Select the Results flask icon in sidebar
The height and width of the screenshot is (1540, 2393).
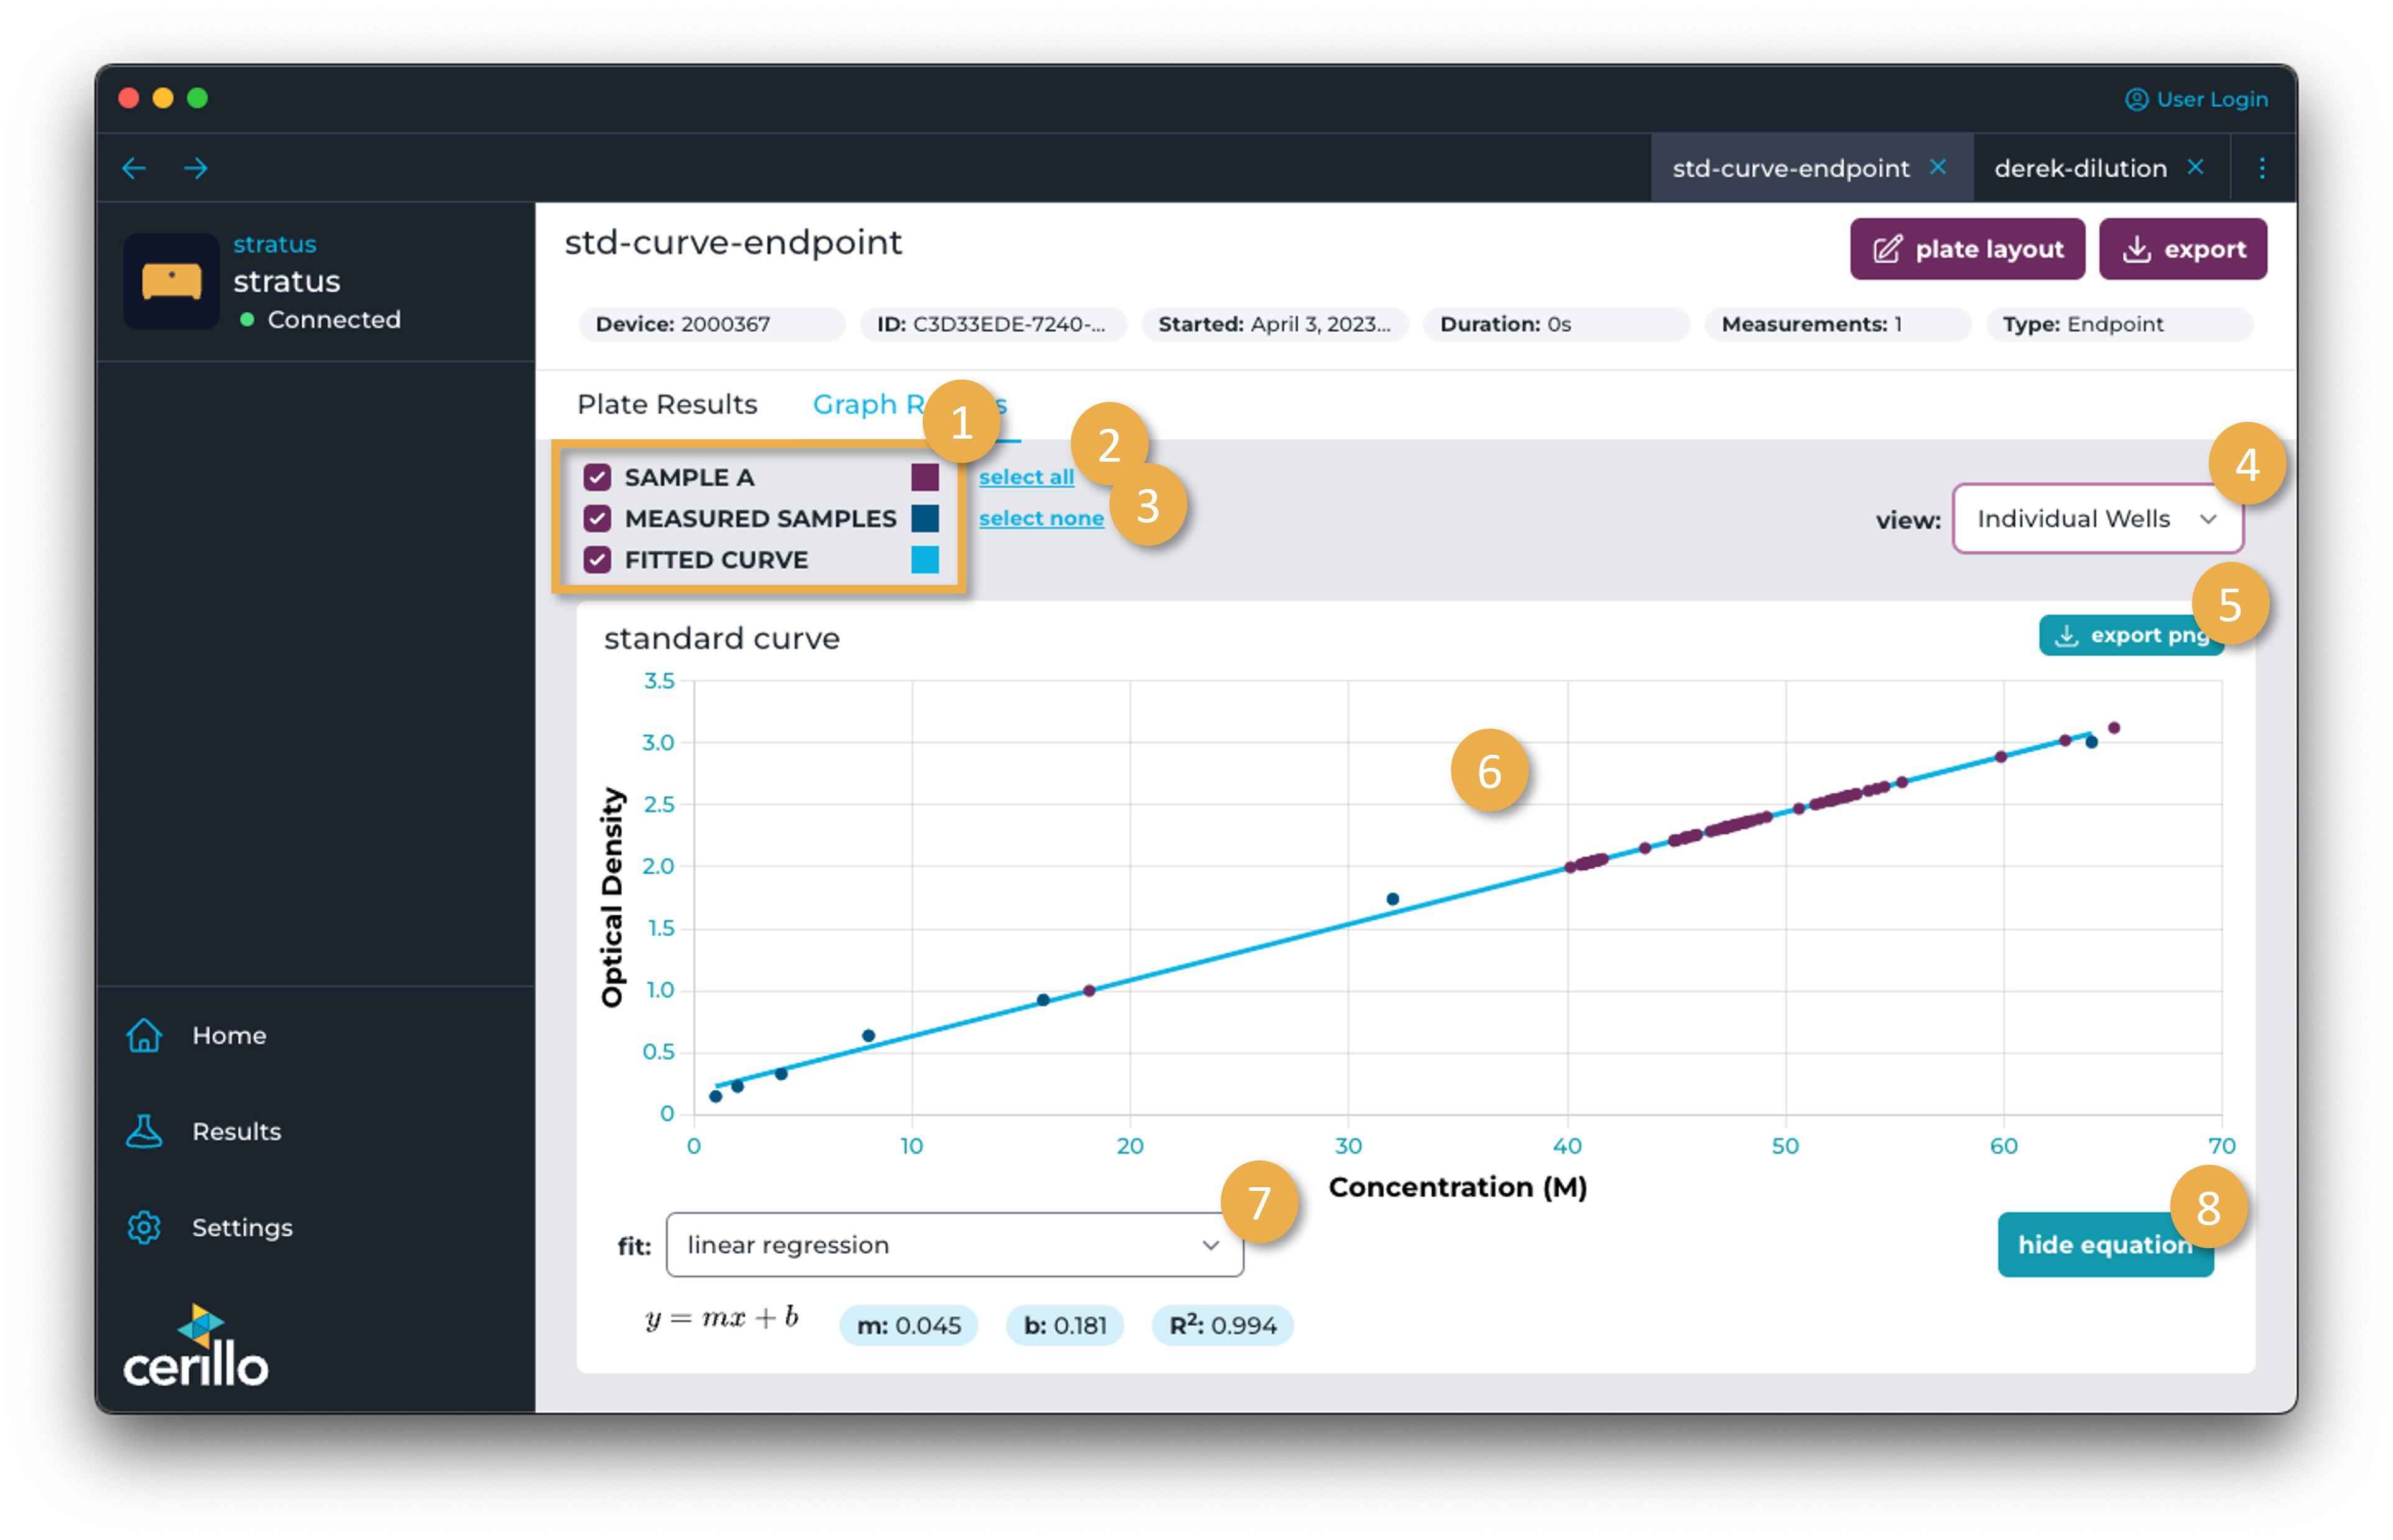pyautogui.click(x=144, y=1131)
